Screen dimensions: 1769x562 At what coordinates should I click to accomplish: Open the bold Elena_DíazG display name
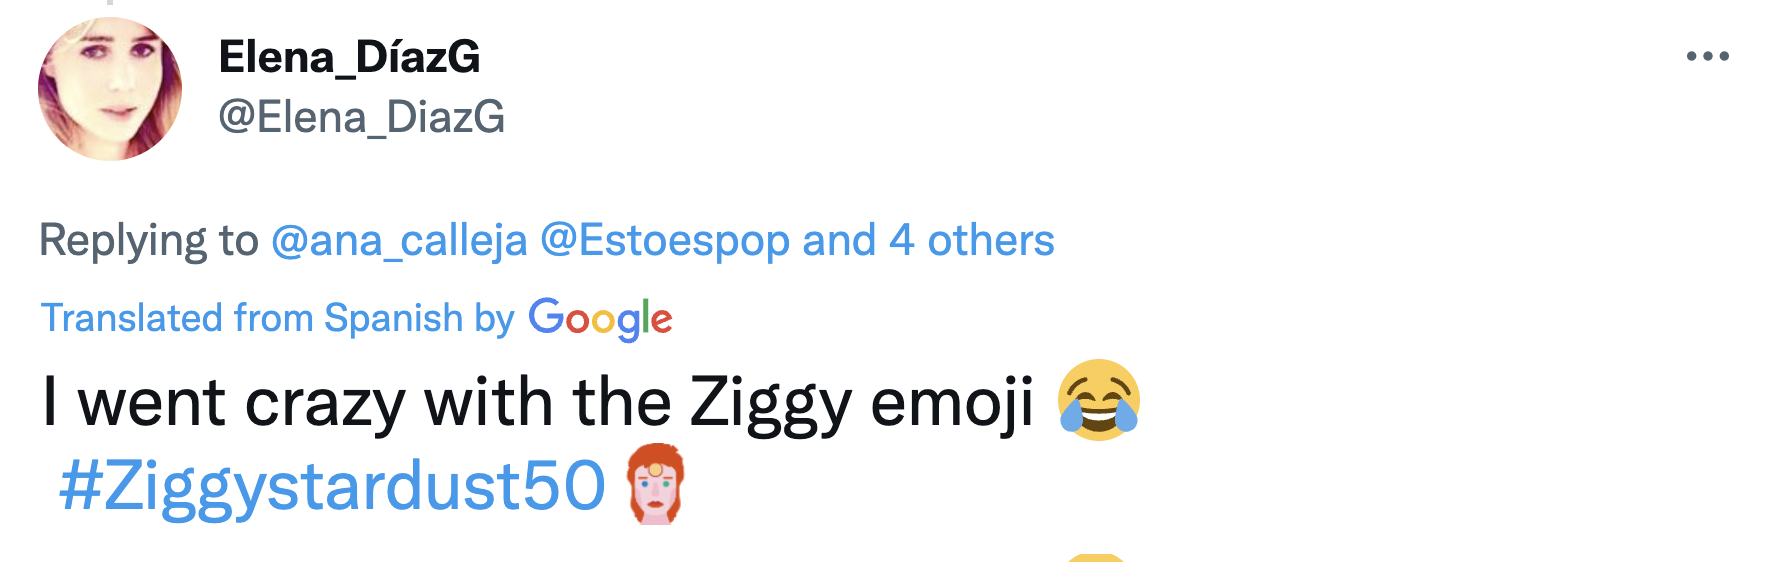tap(349, 57)
